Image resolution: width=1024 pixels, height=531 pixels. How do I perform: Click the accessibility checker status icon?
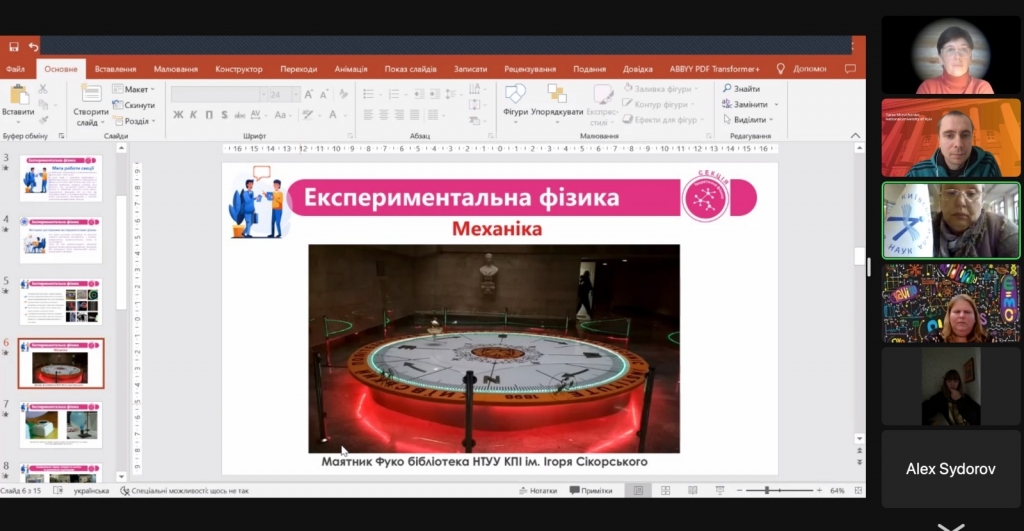point(125,491)
